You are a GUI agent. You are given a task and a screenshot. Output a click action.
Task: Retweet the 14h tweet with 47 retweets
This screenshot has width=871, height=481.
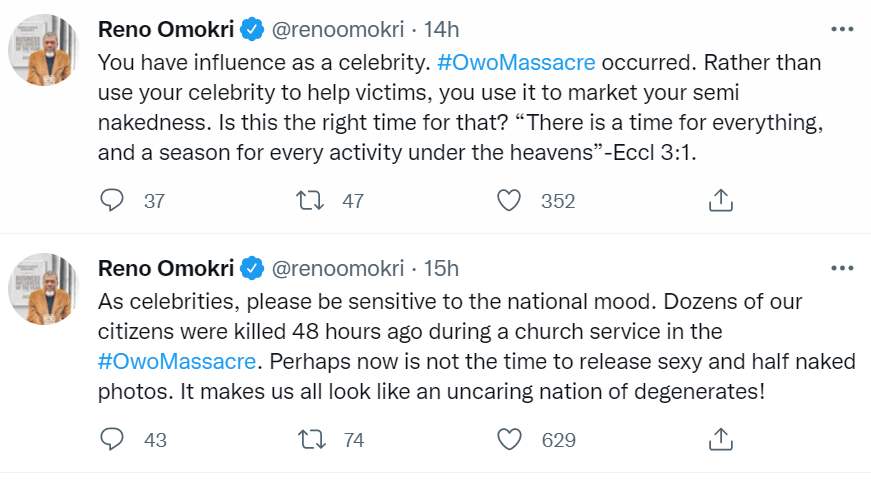[x=310, y=201]
